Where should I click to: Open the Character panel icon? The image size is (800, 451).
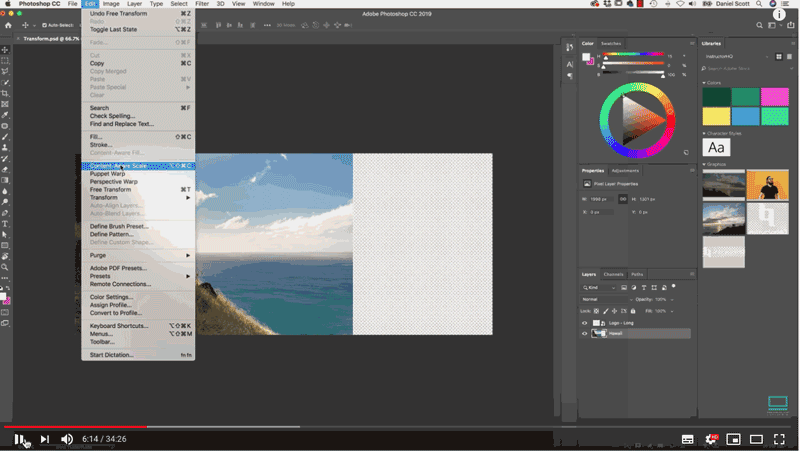tap(569, 64)
